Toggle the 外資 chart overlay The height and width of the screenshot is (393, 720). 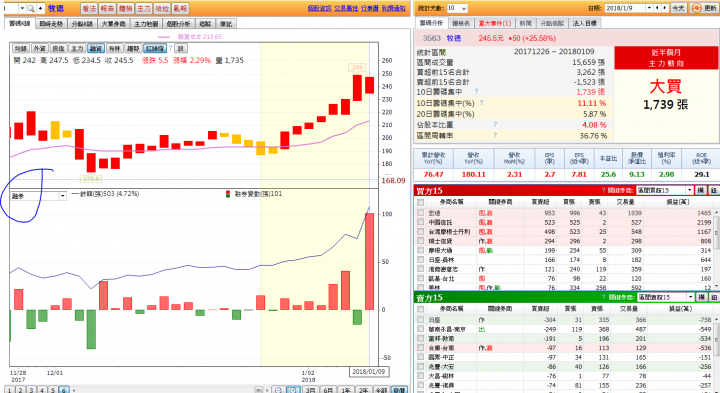[x=39, y=48]
